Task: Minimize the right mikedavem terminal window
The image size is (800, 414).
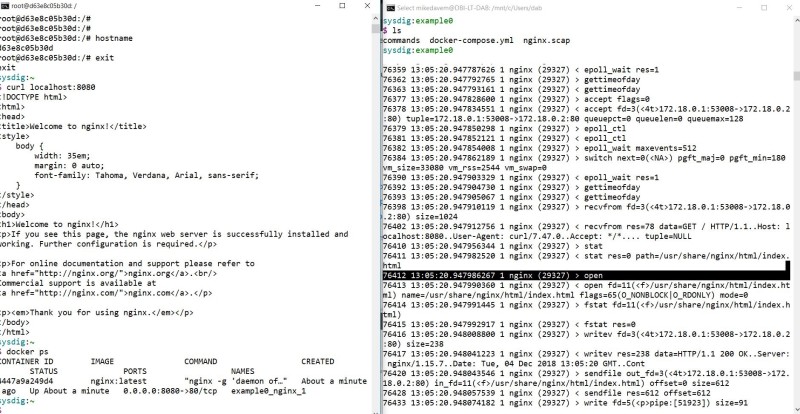Action: tap(738, 8)
